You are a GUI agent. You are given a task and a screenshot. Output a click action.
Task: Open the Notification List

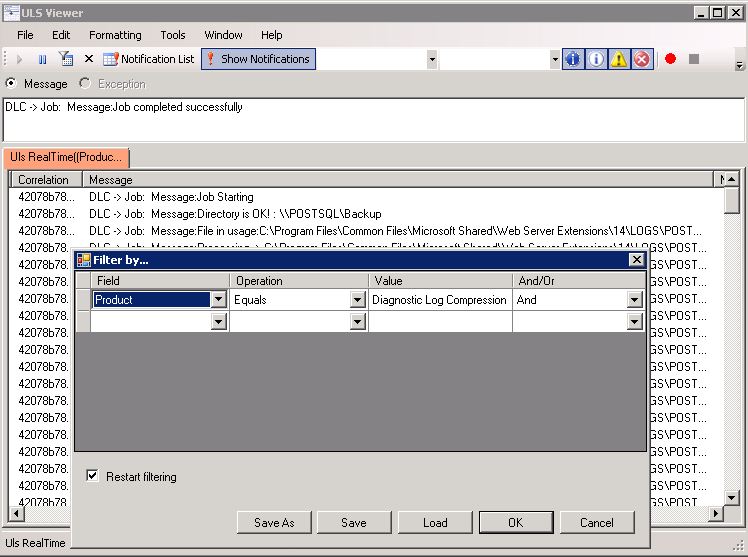click(149, 59)
